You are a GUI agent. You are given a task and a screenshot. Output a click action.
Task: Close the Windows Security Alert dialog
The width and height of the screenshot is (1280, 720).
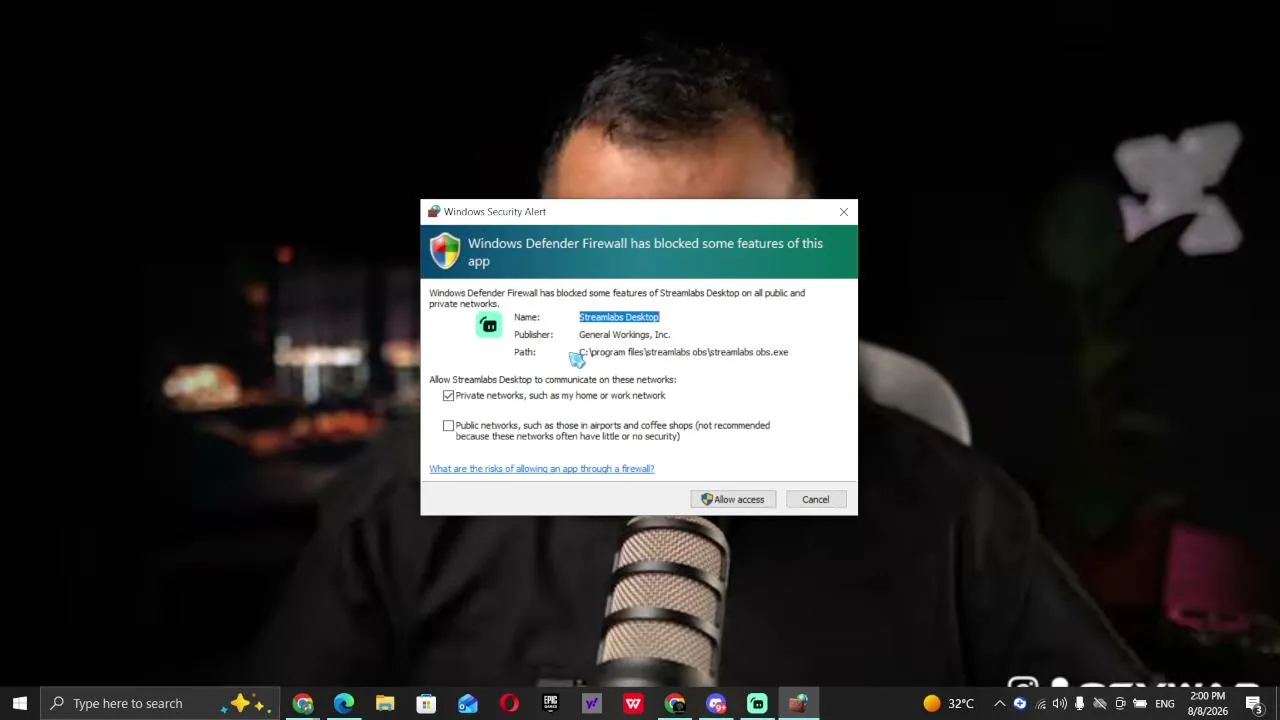pyautogui.click(x=844, y=212)
